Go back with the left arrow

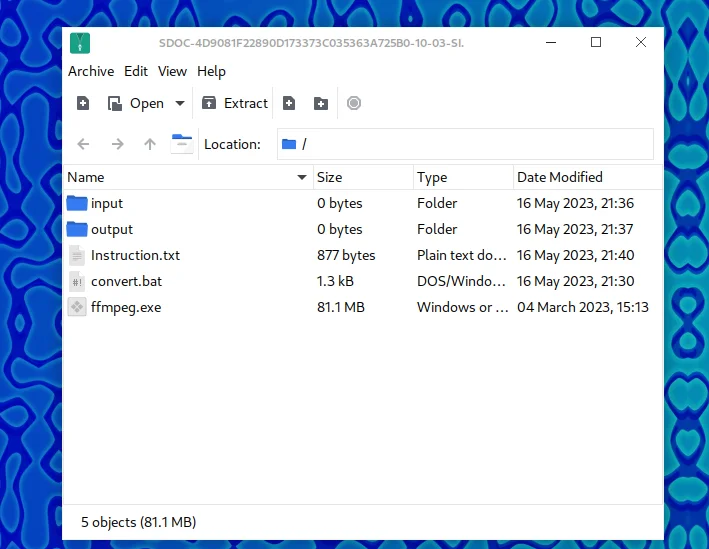[x=83, y=144]
